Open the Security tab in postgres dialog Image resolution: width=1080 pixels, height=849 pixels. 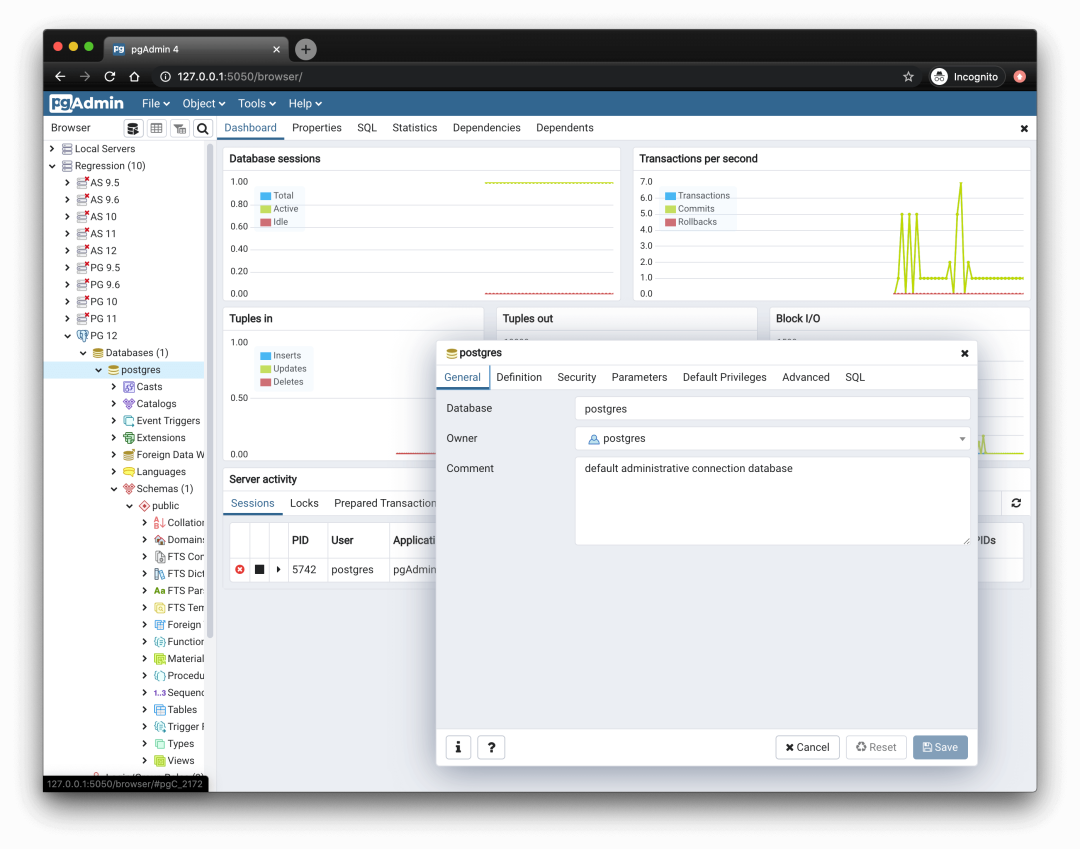pos(577,377)
